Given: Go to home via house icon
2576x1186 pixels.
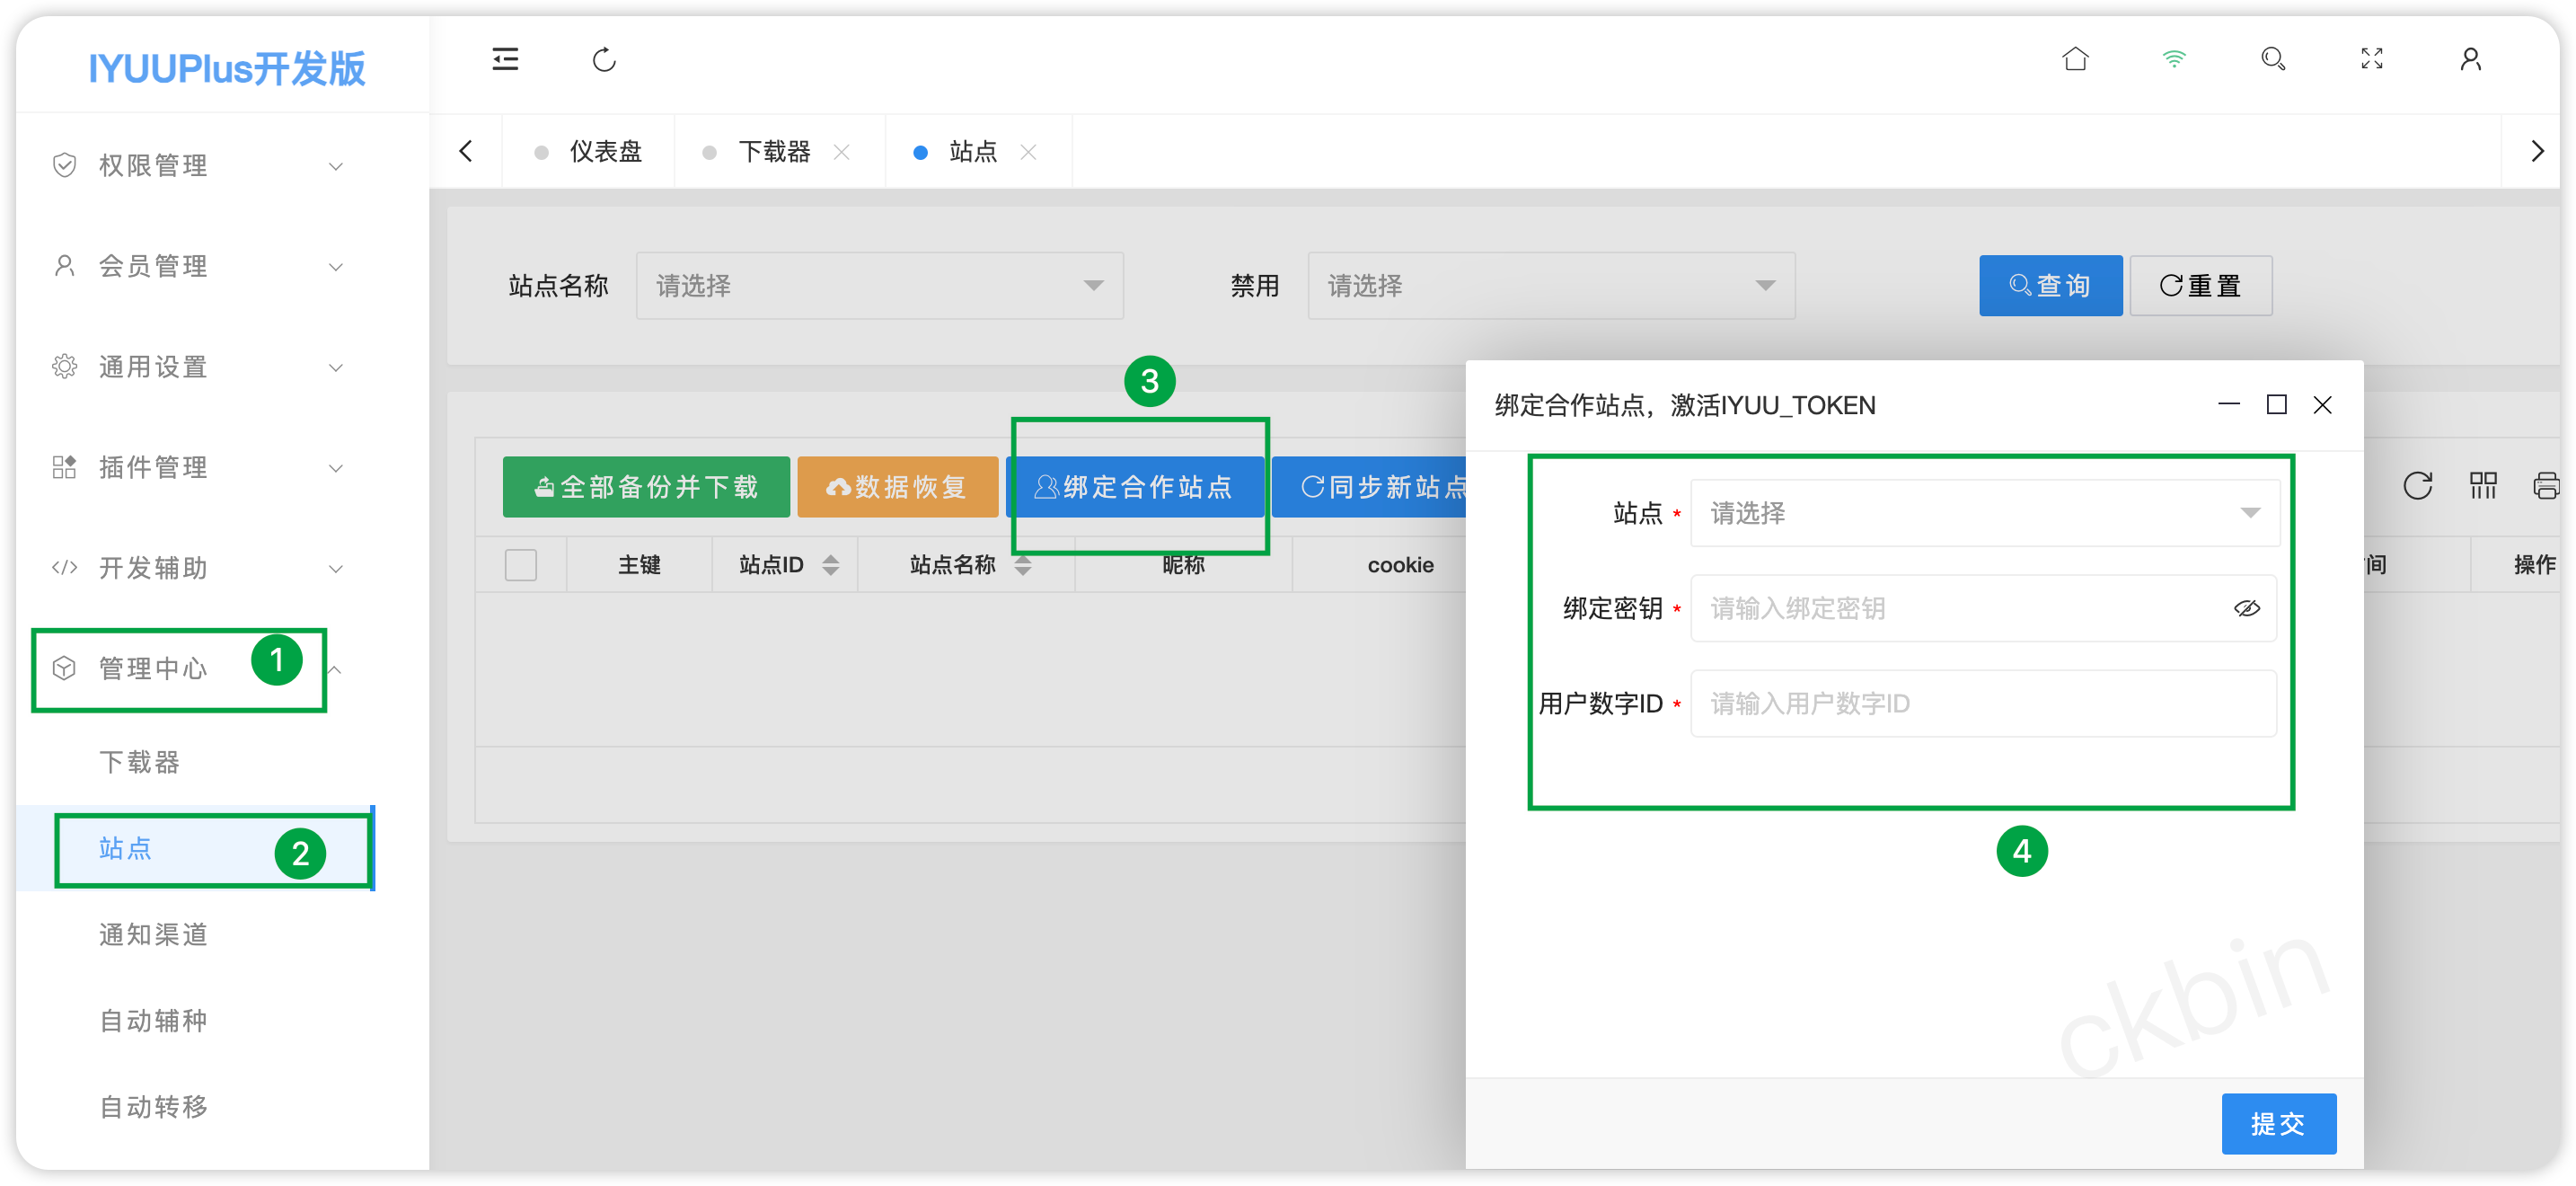Looking at the screenshot, I should point(2075,60).
